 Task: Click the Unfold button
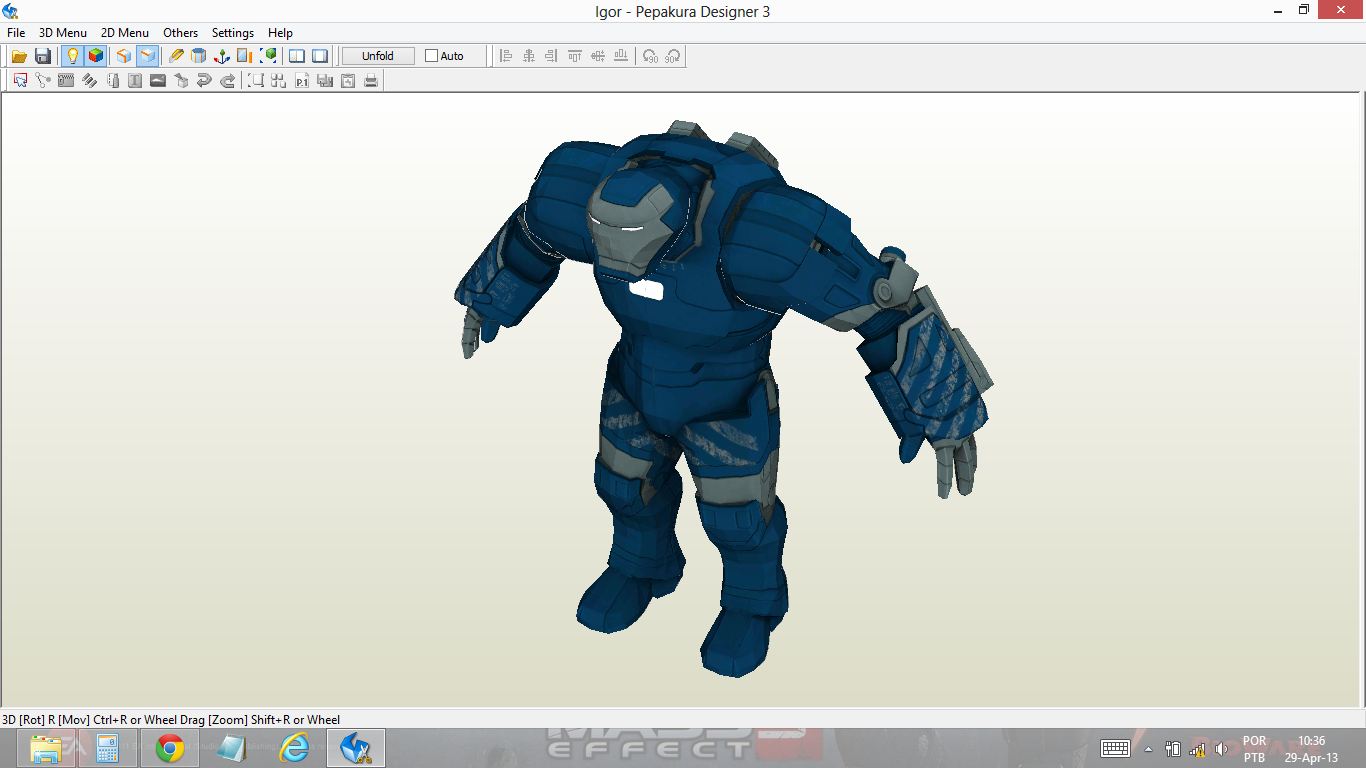pyautogui.click(x=378, y=56)
